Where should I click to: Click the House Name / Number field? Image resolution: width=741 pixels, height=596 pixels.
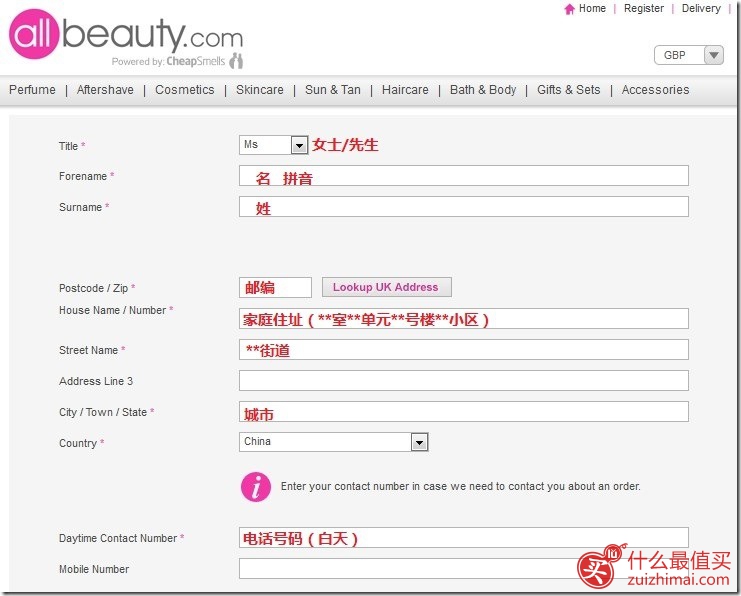[x=464, y=319]
